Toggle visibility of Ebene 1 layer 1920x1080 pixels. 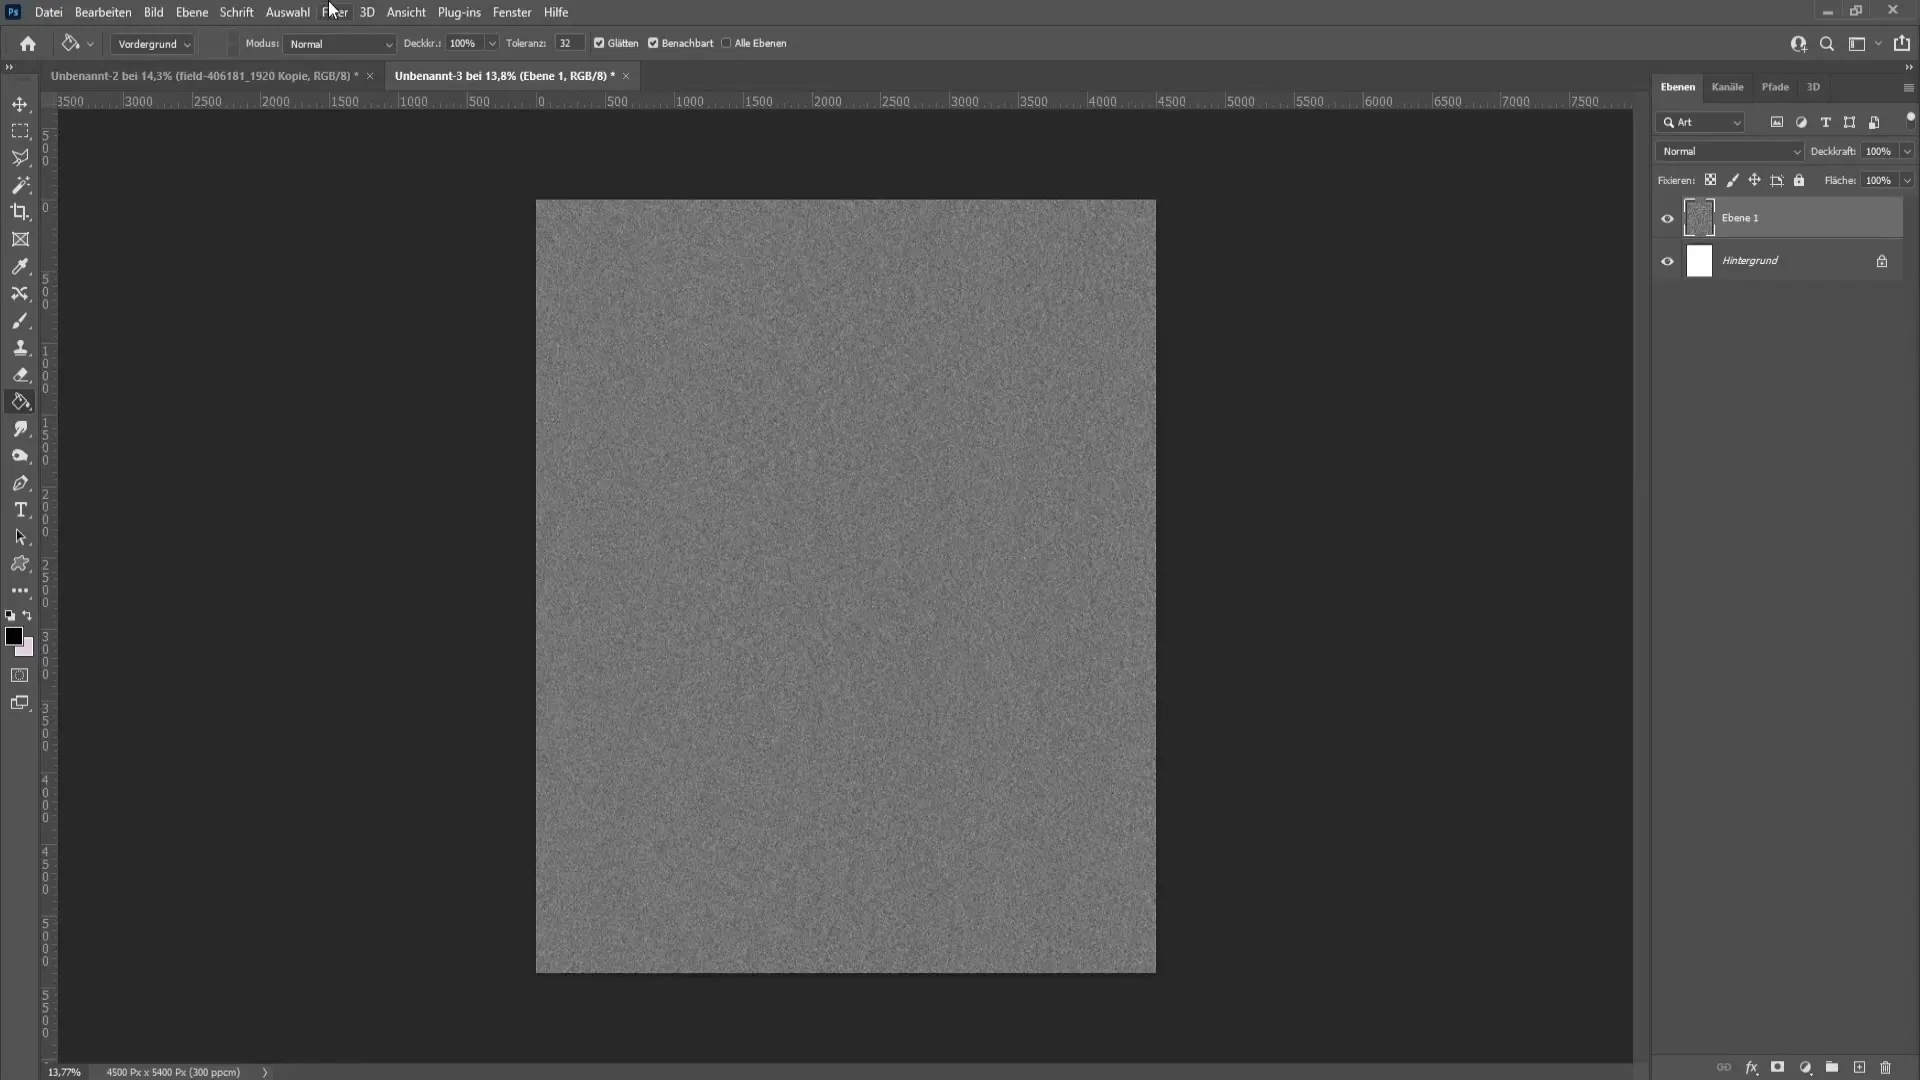1667,218
